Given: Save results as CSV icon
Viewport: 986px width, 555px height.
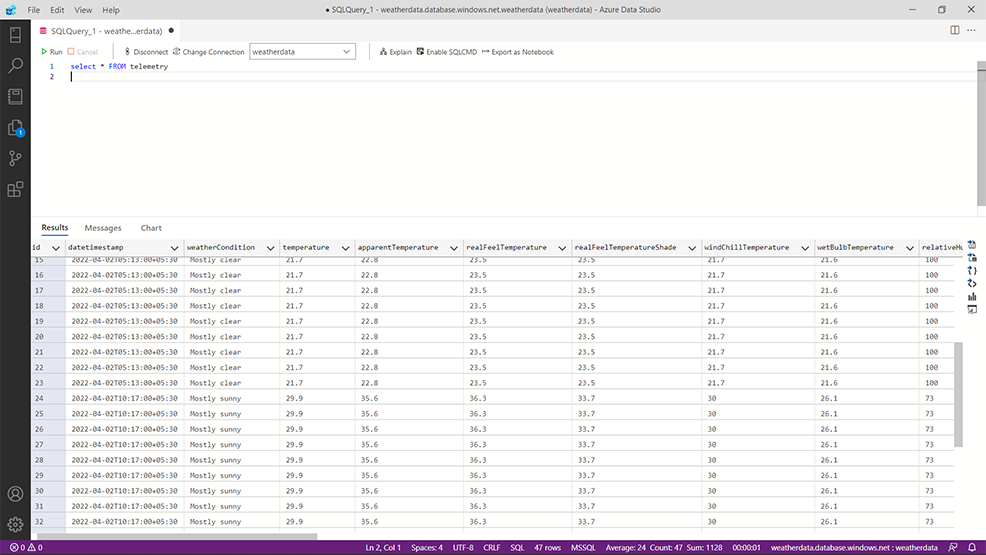Looking at the screenshot, I should 972,245.
